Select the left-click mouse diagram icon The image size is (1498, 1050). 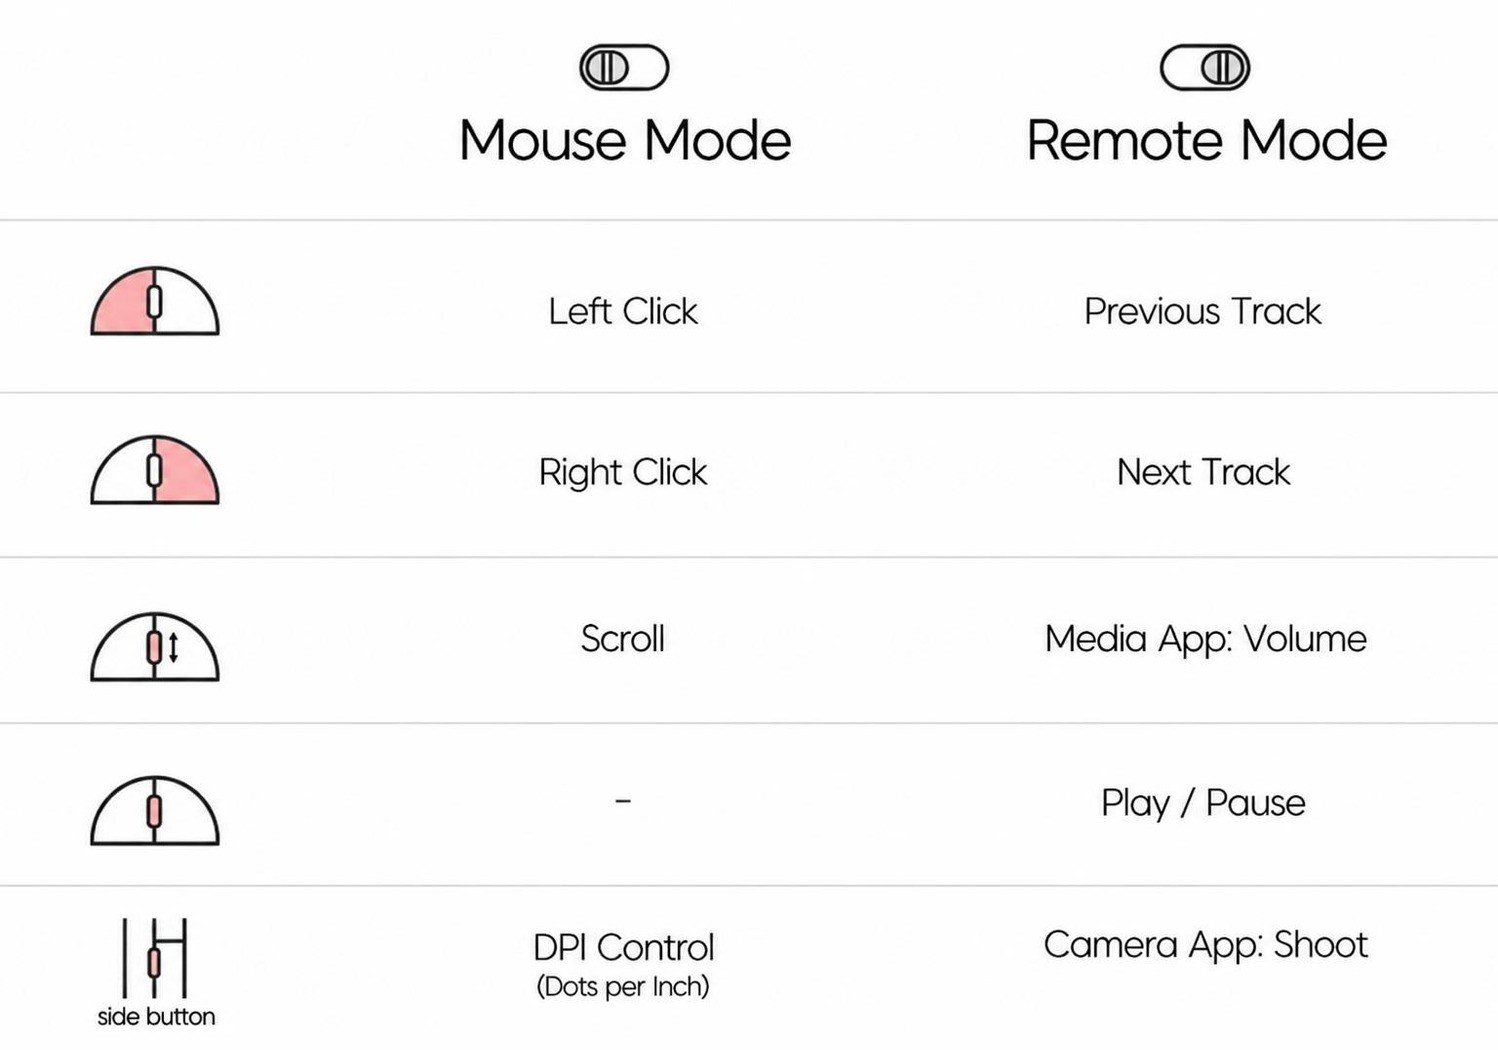click(x=155, y=301)
